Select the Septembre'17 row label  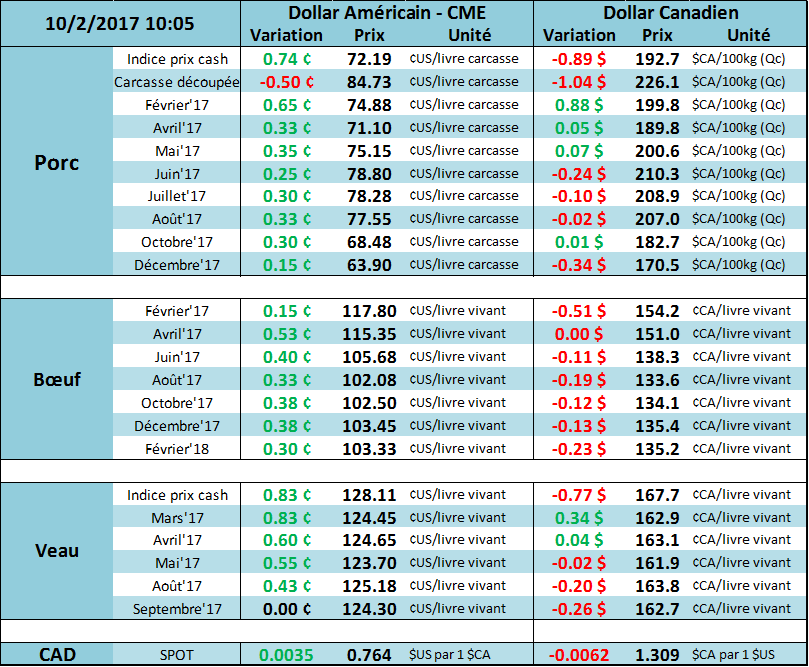[177, 609]
